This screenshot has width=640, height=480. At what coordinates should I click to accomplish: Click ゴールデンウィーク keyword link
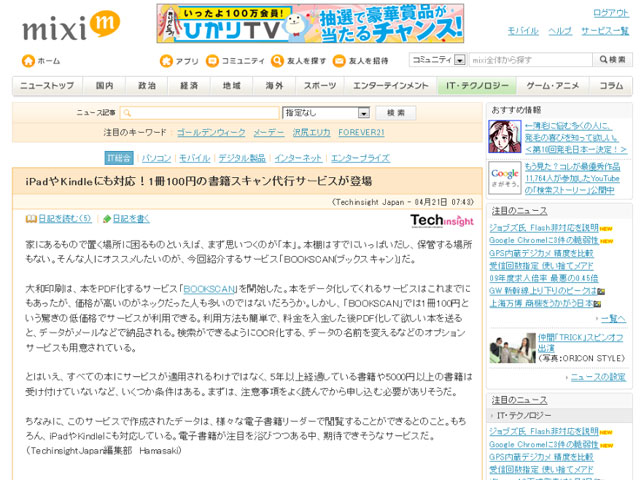tap(211, 133)
